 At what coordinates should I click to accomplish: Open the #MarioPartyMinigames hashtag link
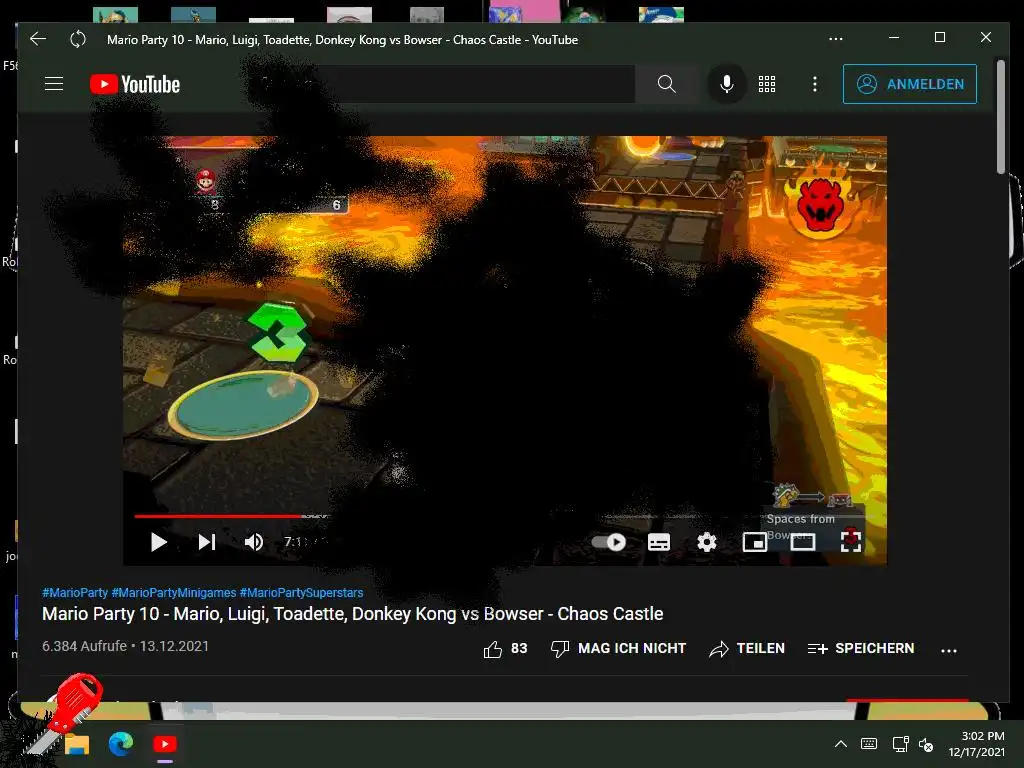tap(174, 593)
